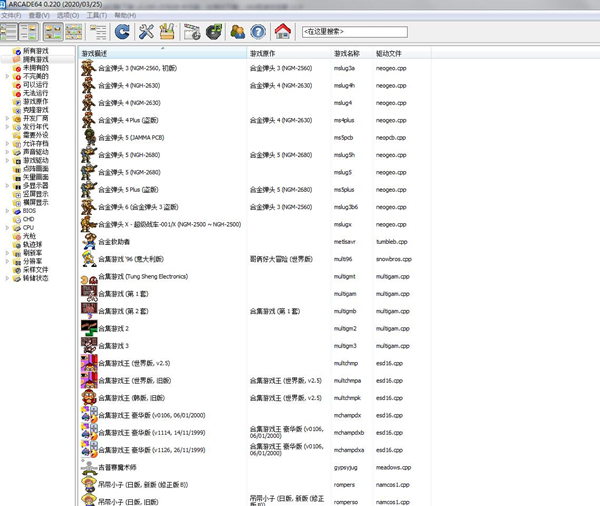
Task: Sort by the 驱动文件 column header
Action: coord(390,53)
